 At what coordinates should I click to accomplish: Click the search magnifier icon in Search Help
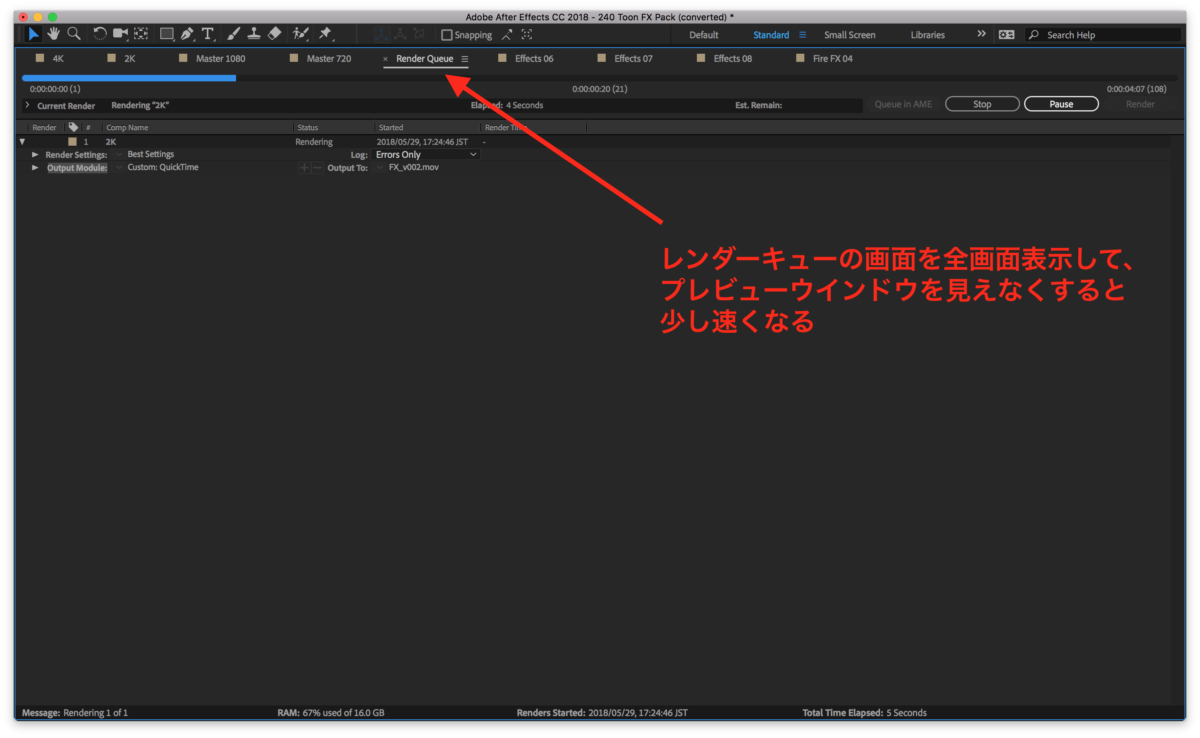[x=1034, y=34]
